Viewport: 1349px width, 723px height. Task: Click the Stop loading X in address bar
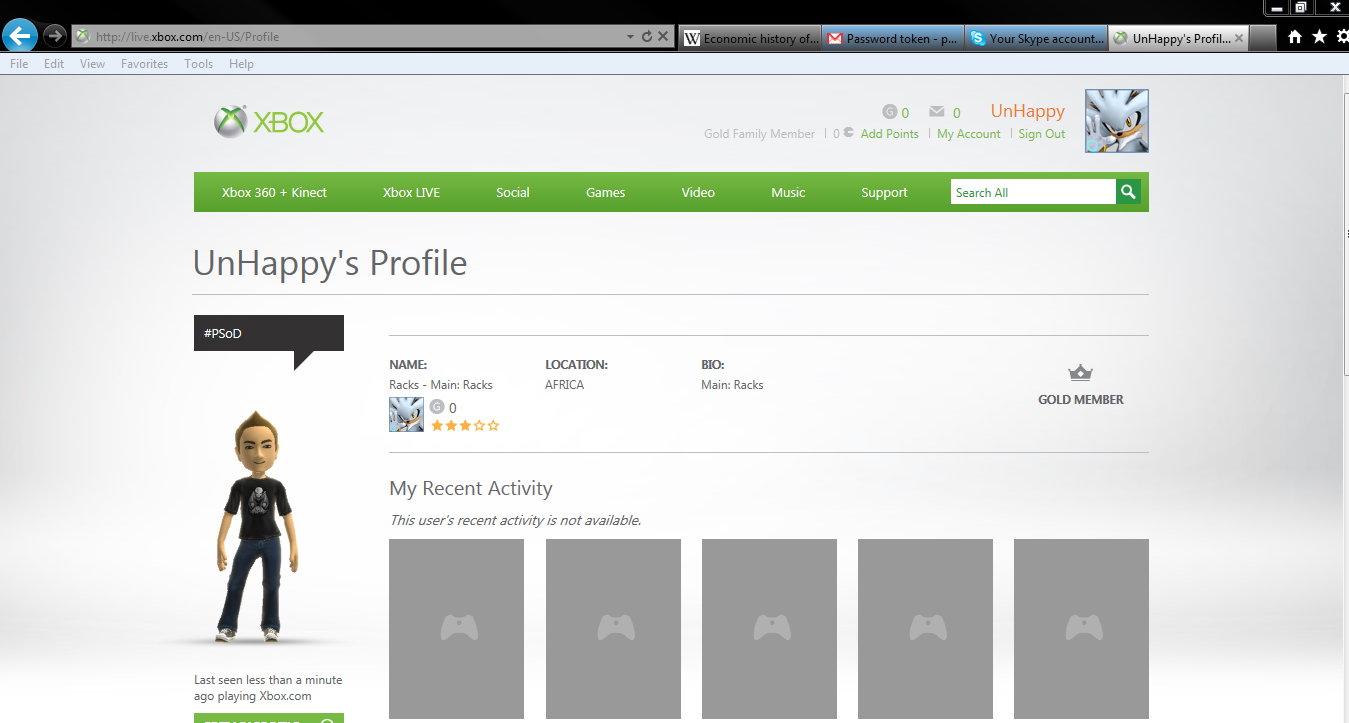tap(662, 37)
